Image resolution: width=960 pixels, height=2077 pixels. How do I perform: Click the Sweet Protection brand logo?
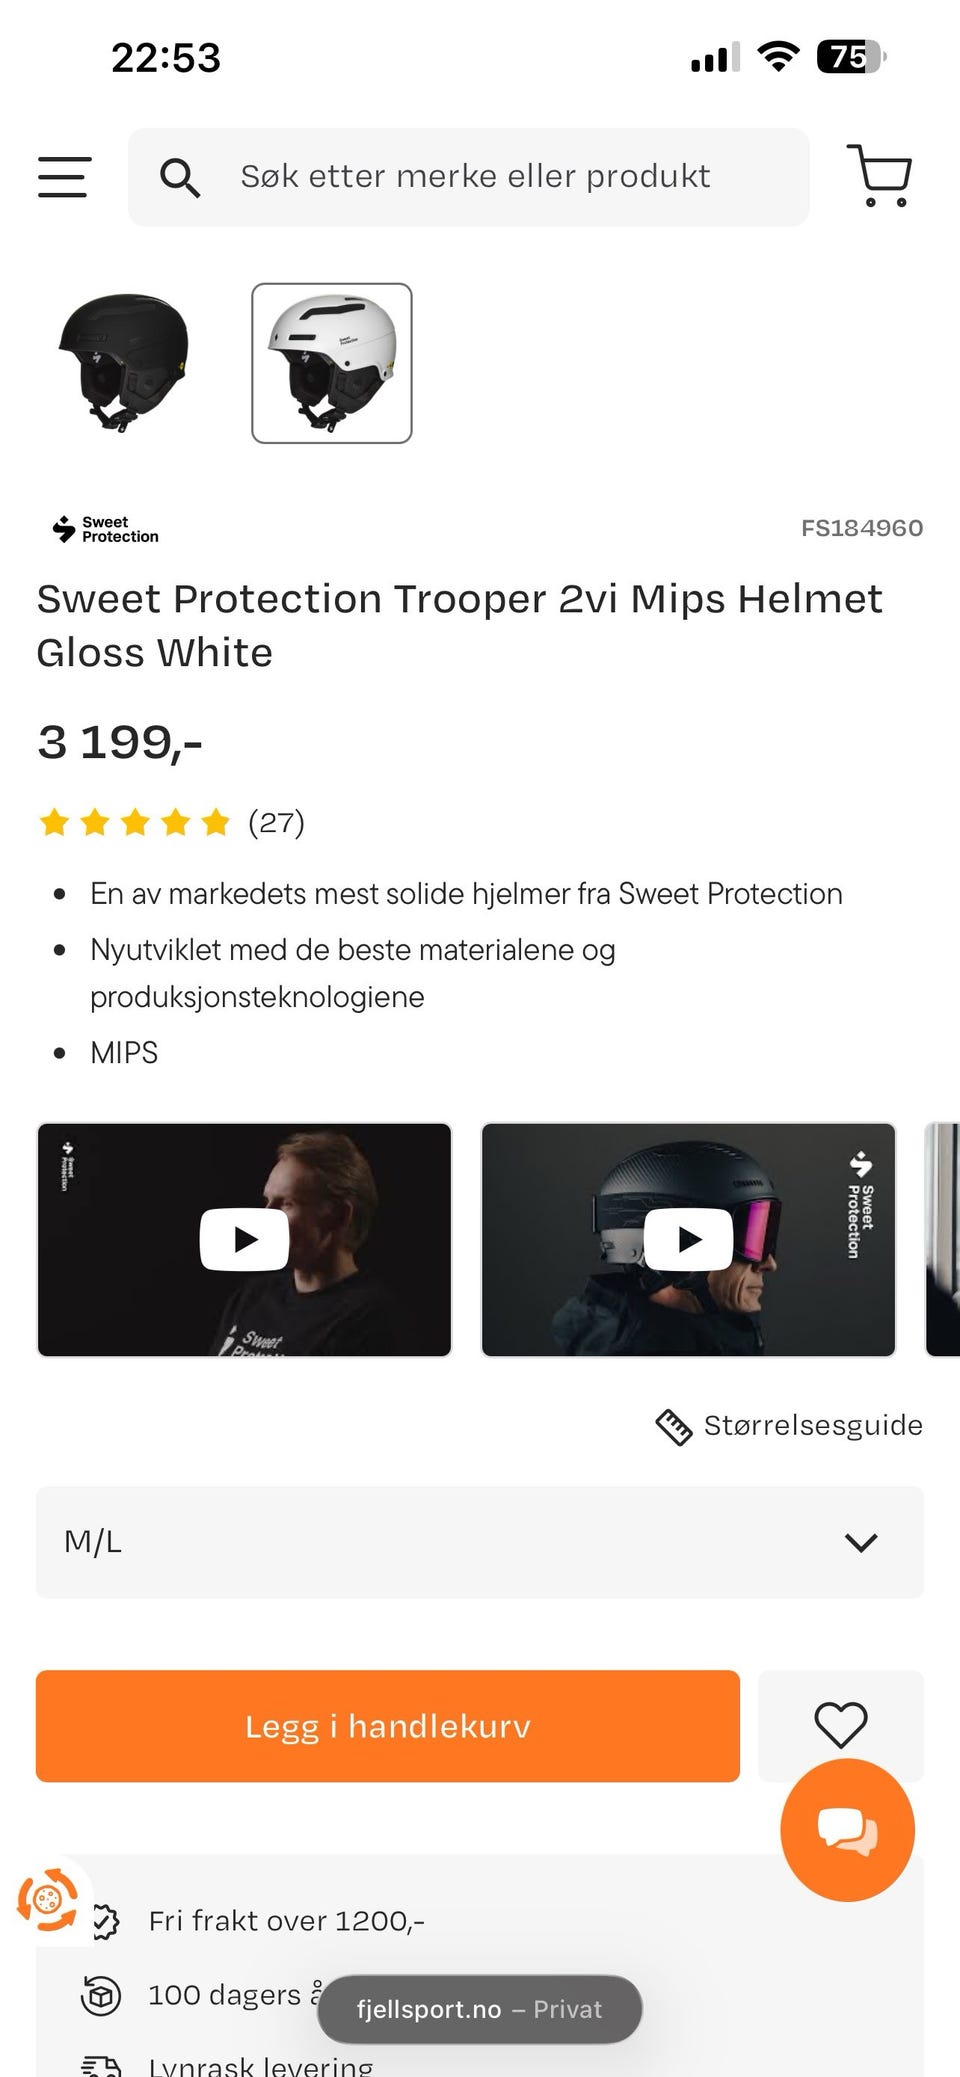pos(106,529)
